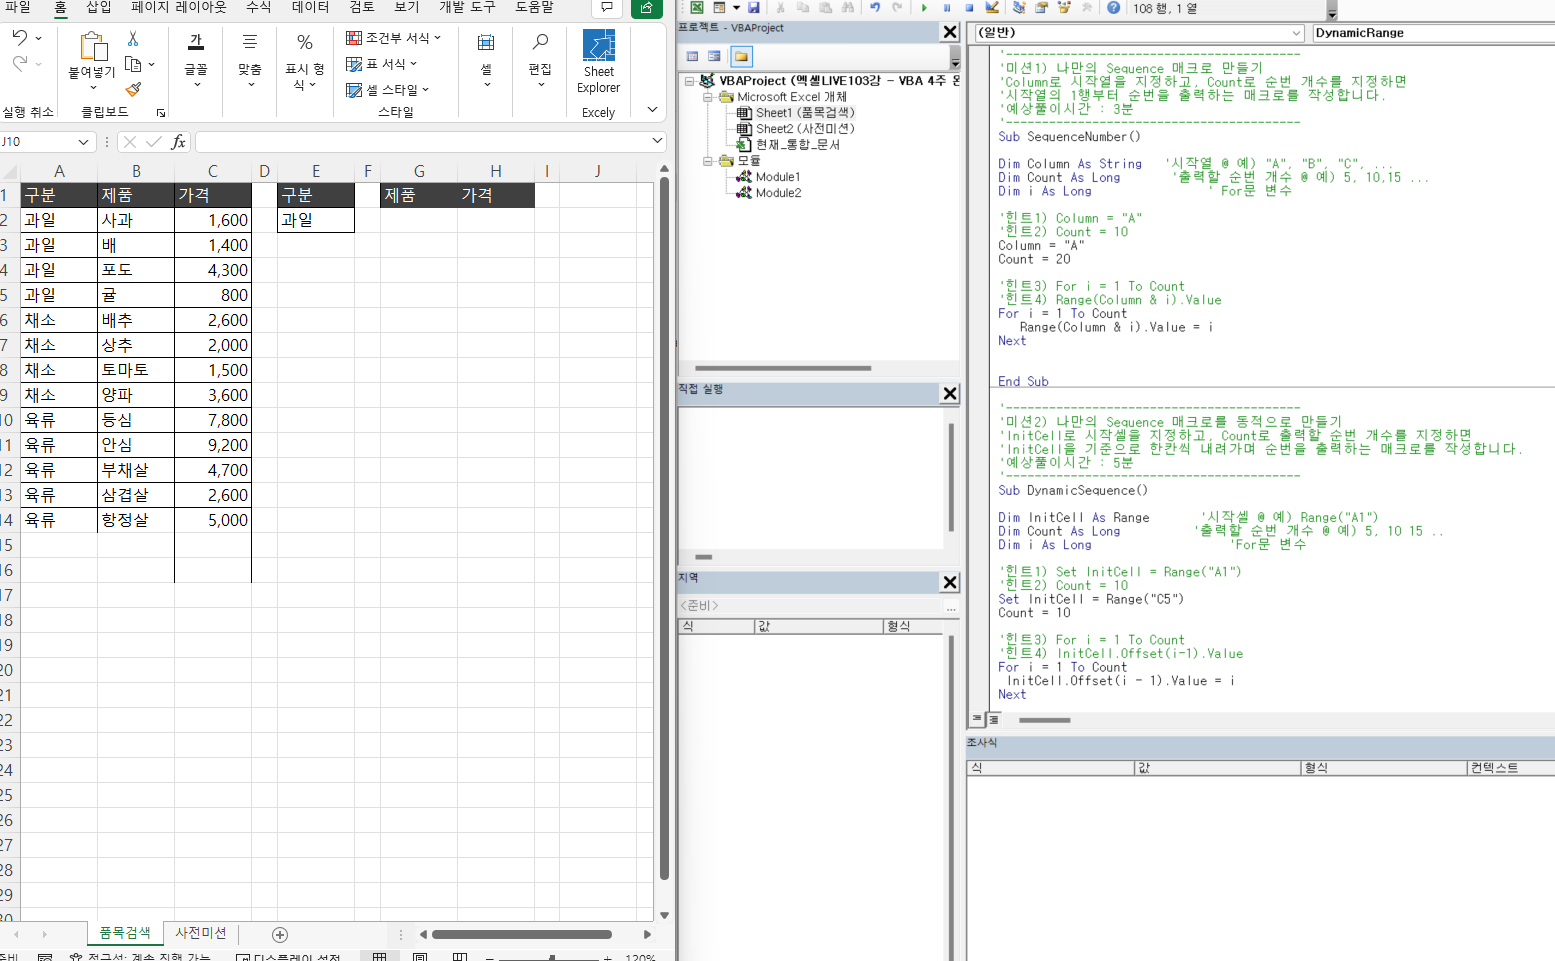Run the macro with the green play icon
This screenshot has height=961, width=1555.
[x=924, y=7]
